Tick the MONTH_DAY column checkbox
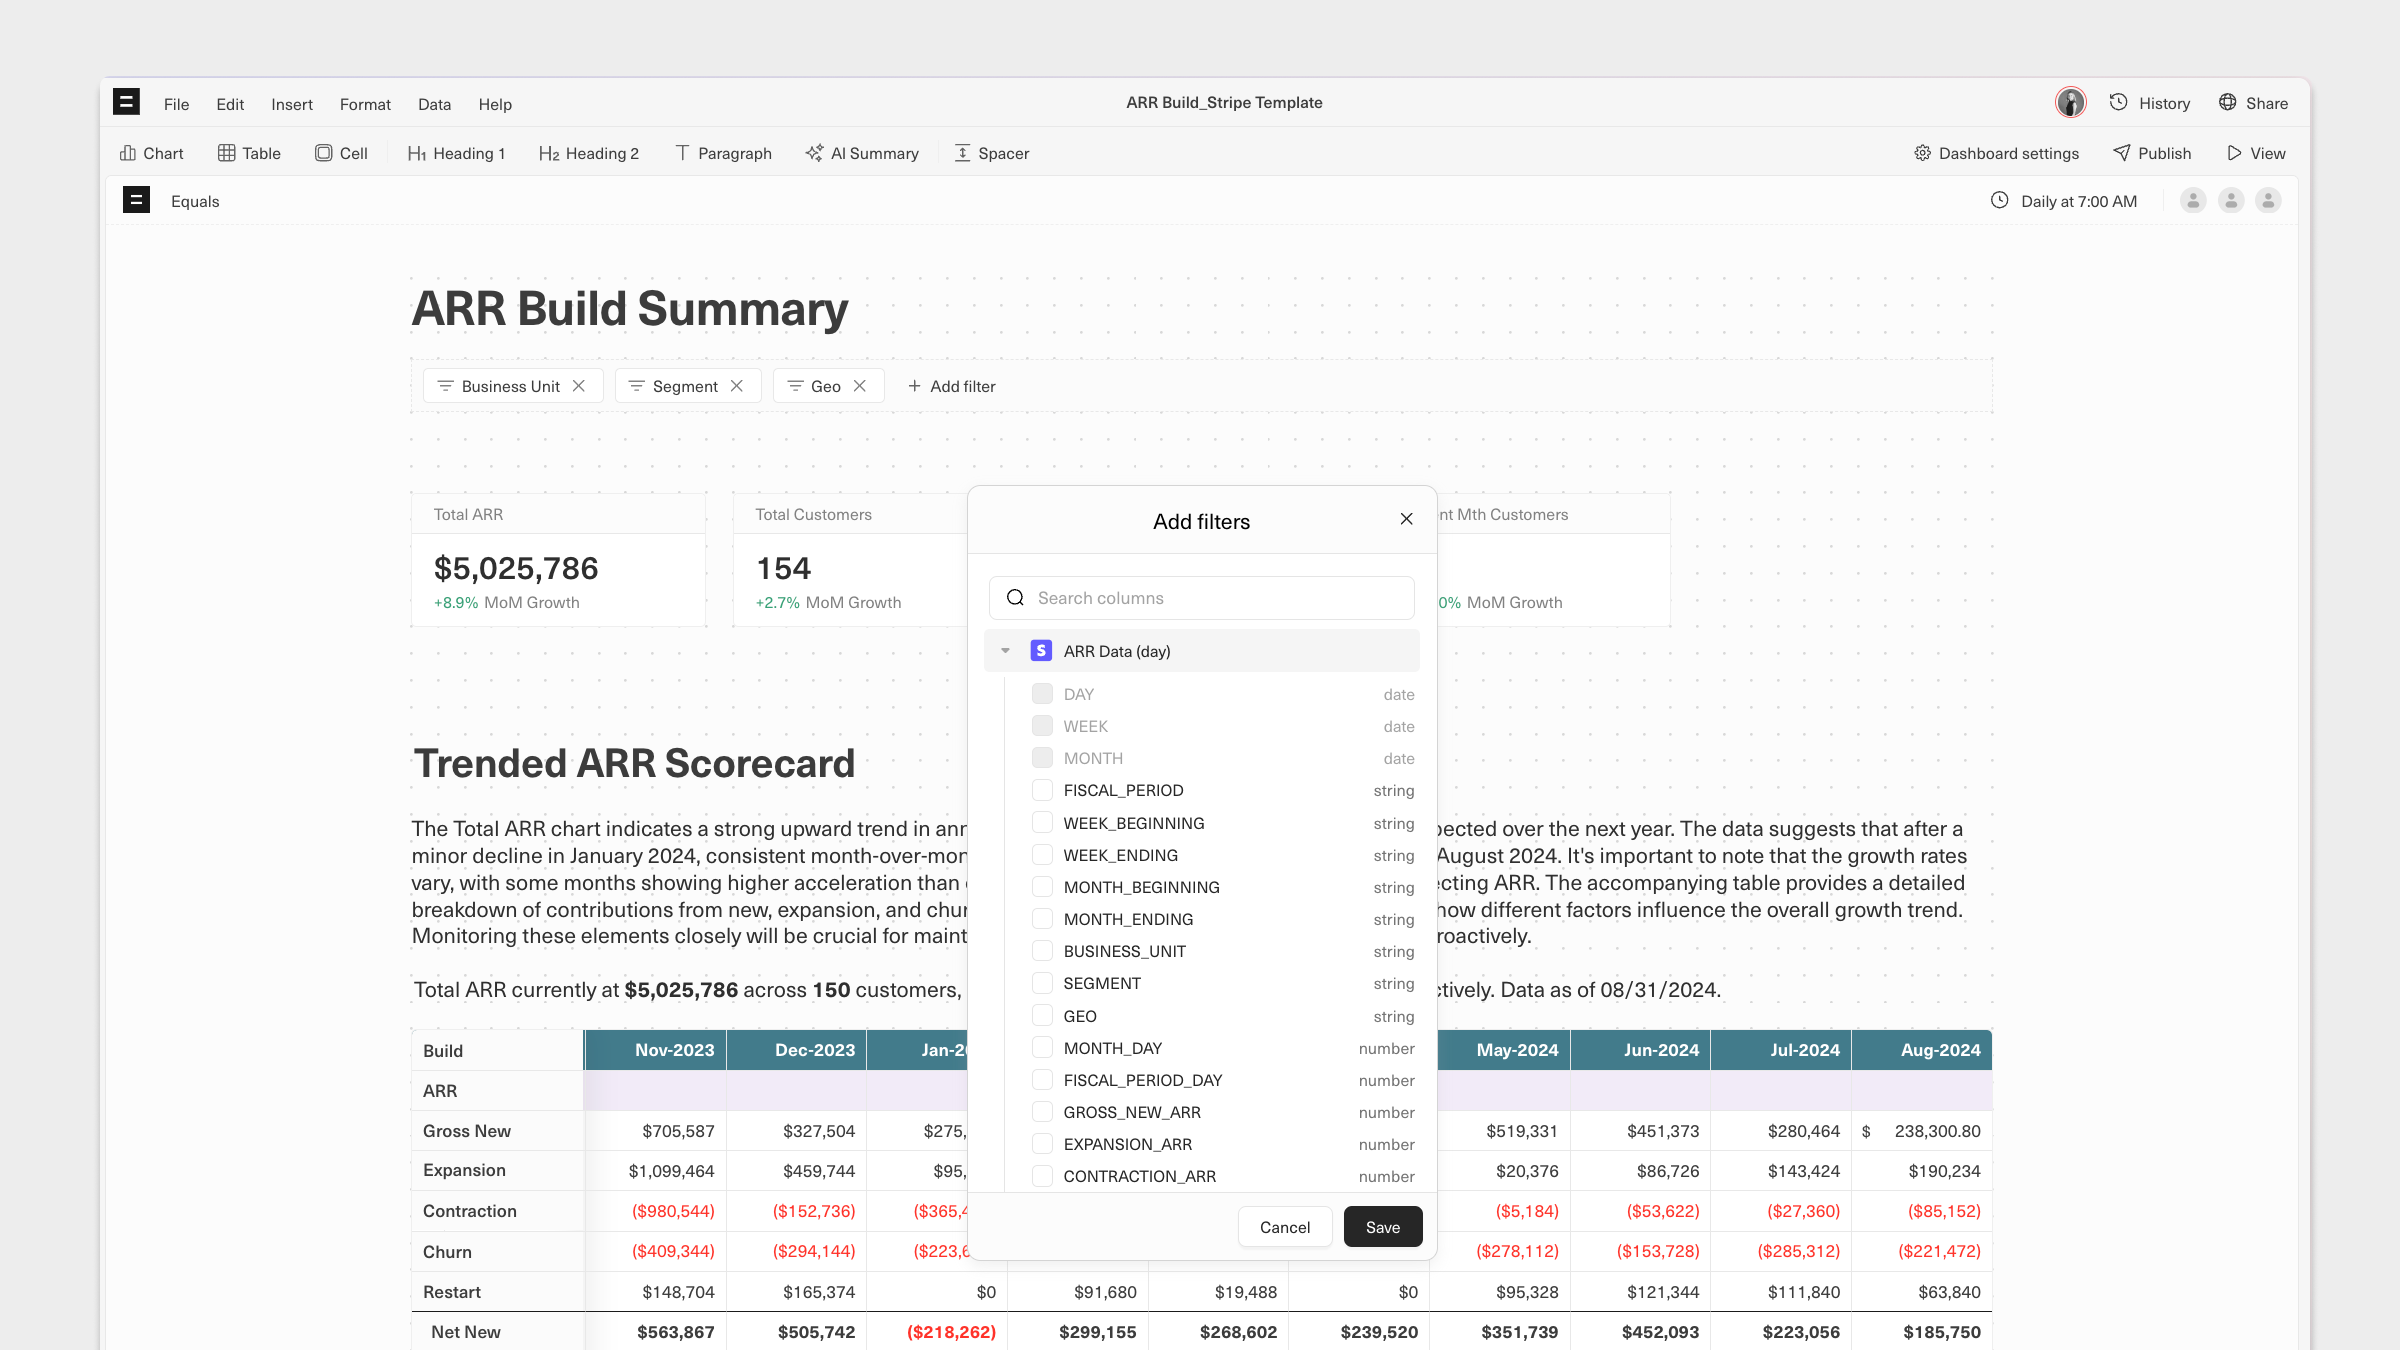Viewport: 2400px width, 1350px height. click(1042, 1048)
